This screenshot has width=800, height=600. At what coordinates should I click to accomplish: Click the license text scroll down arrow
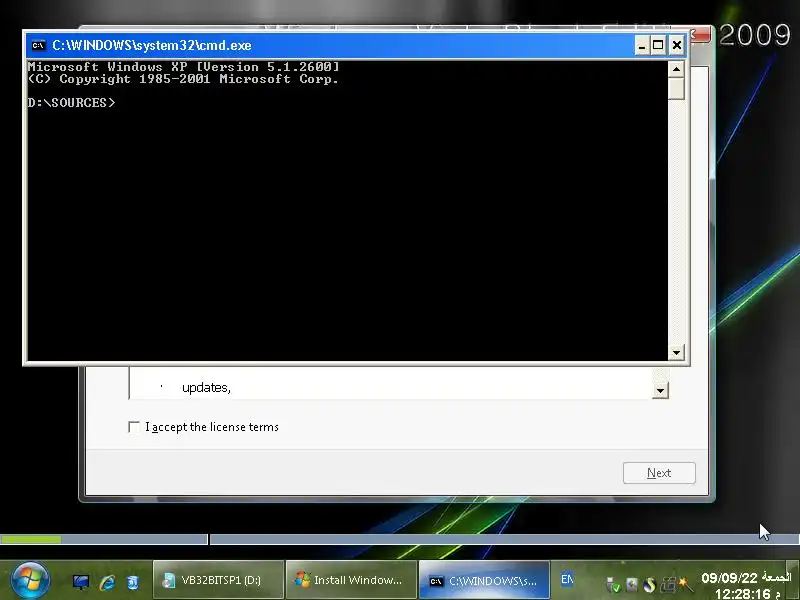tap(660, 391)
